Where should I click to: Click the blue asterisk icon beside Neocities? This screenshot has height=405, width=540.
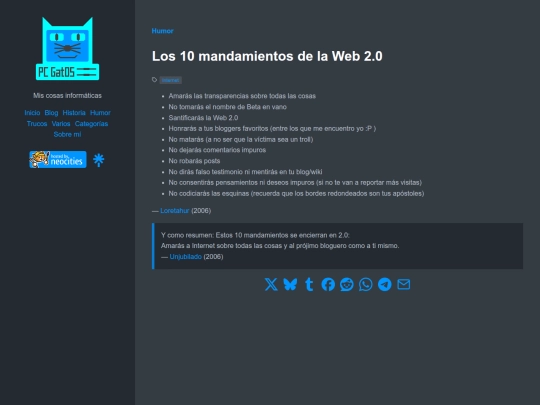pos(98,160)
